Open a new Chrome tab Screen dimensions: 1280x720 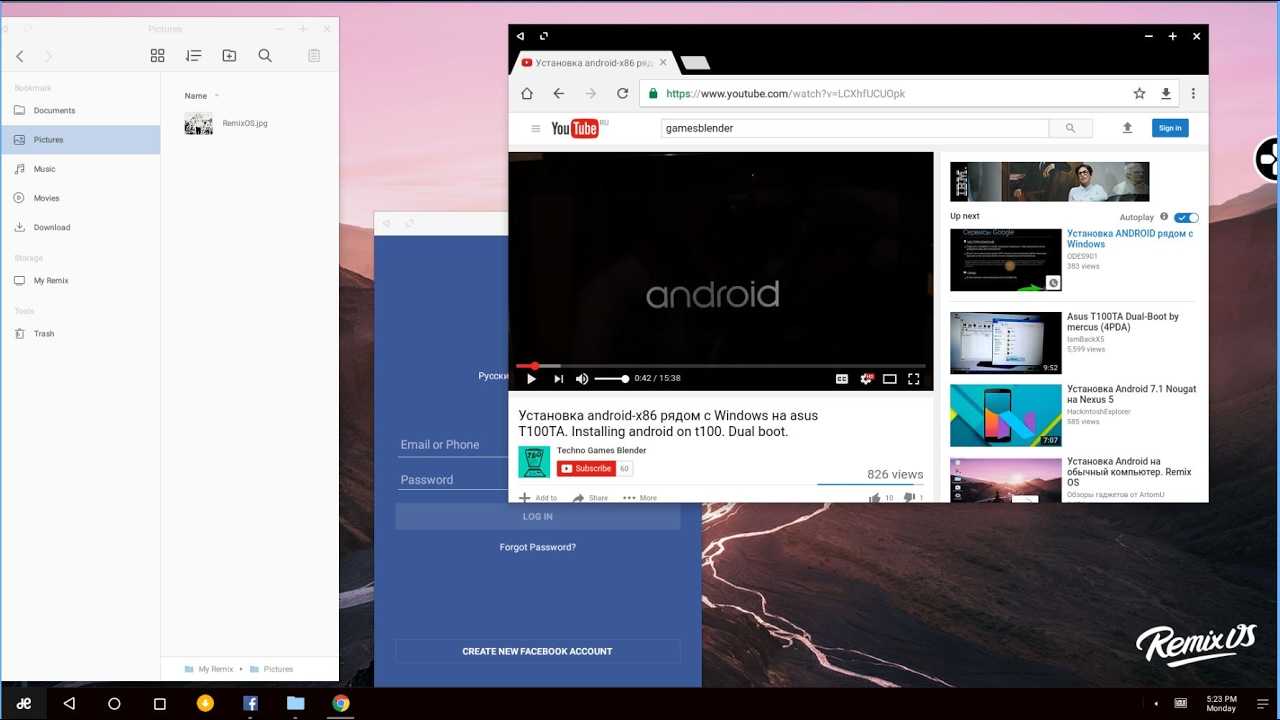[x=694, y=63]
